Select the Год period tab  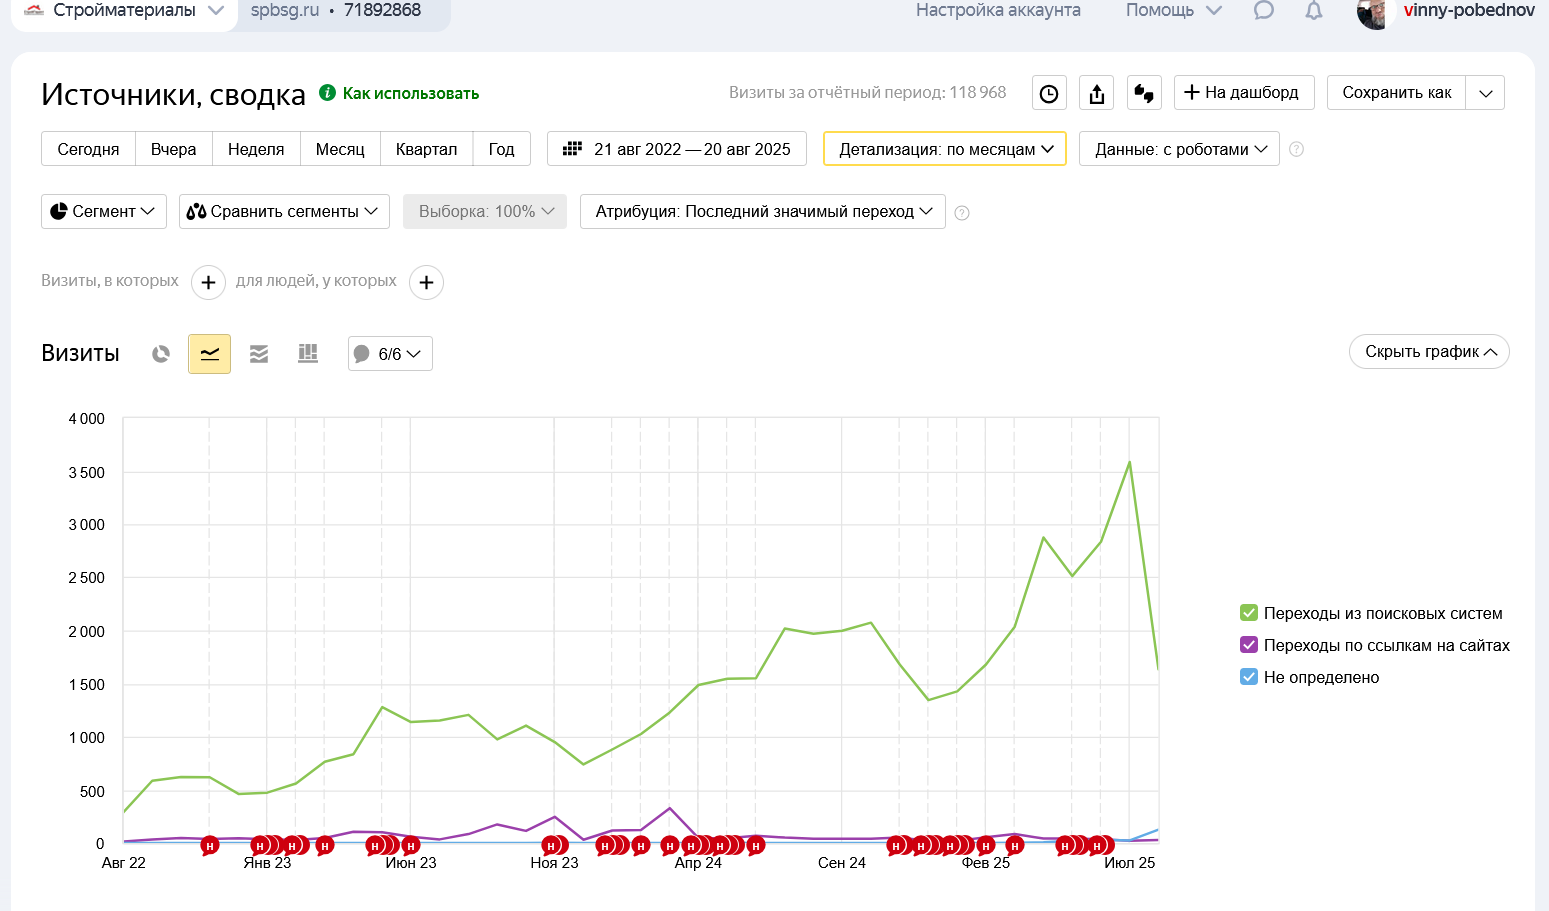(502, 149)
